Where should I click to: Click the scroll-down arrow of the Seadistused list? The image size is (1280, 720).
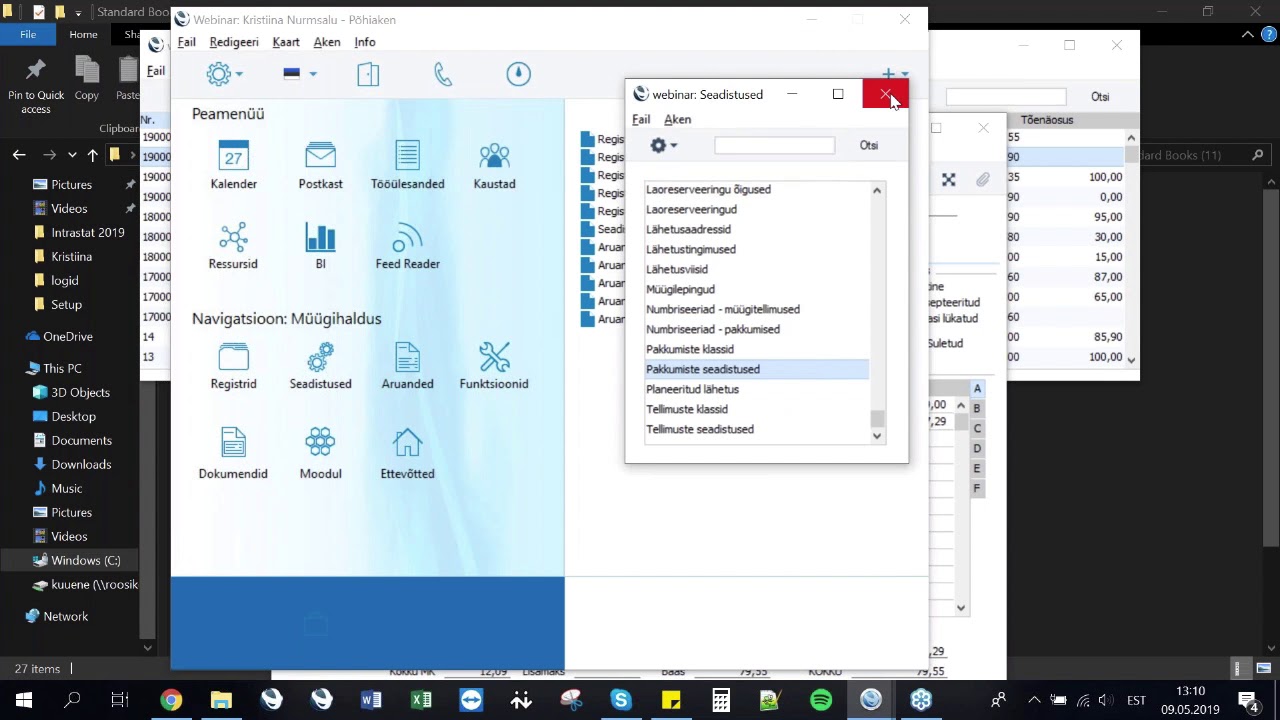coord(877,436)
